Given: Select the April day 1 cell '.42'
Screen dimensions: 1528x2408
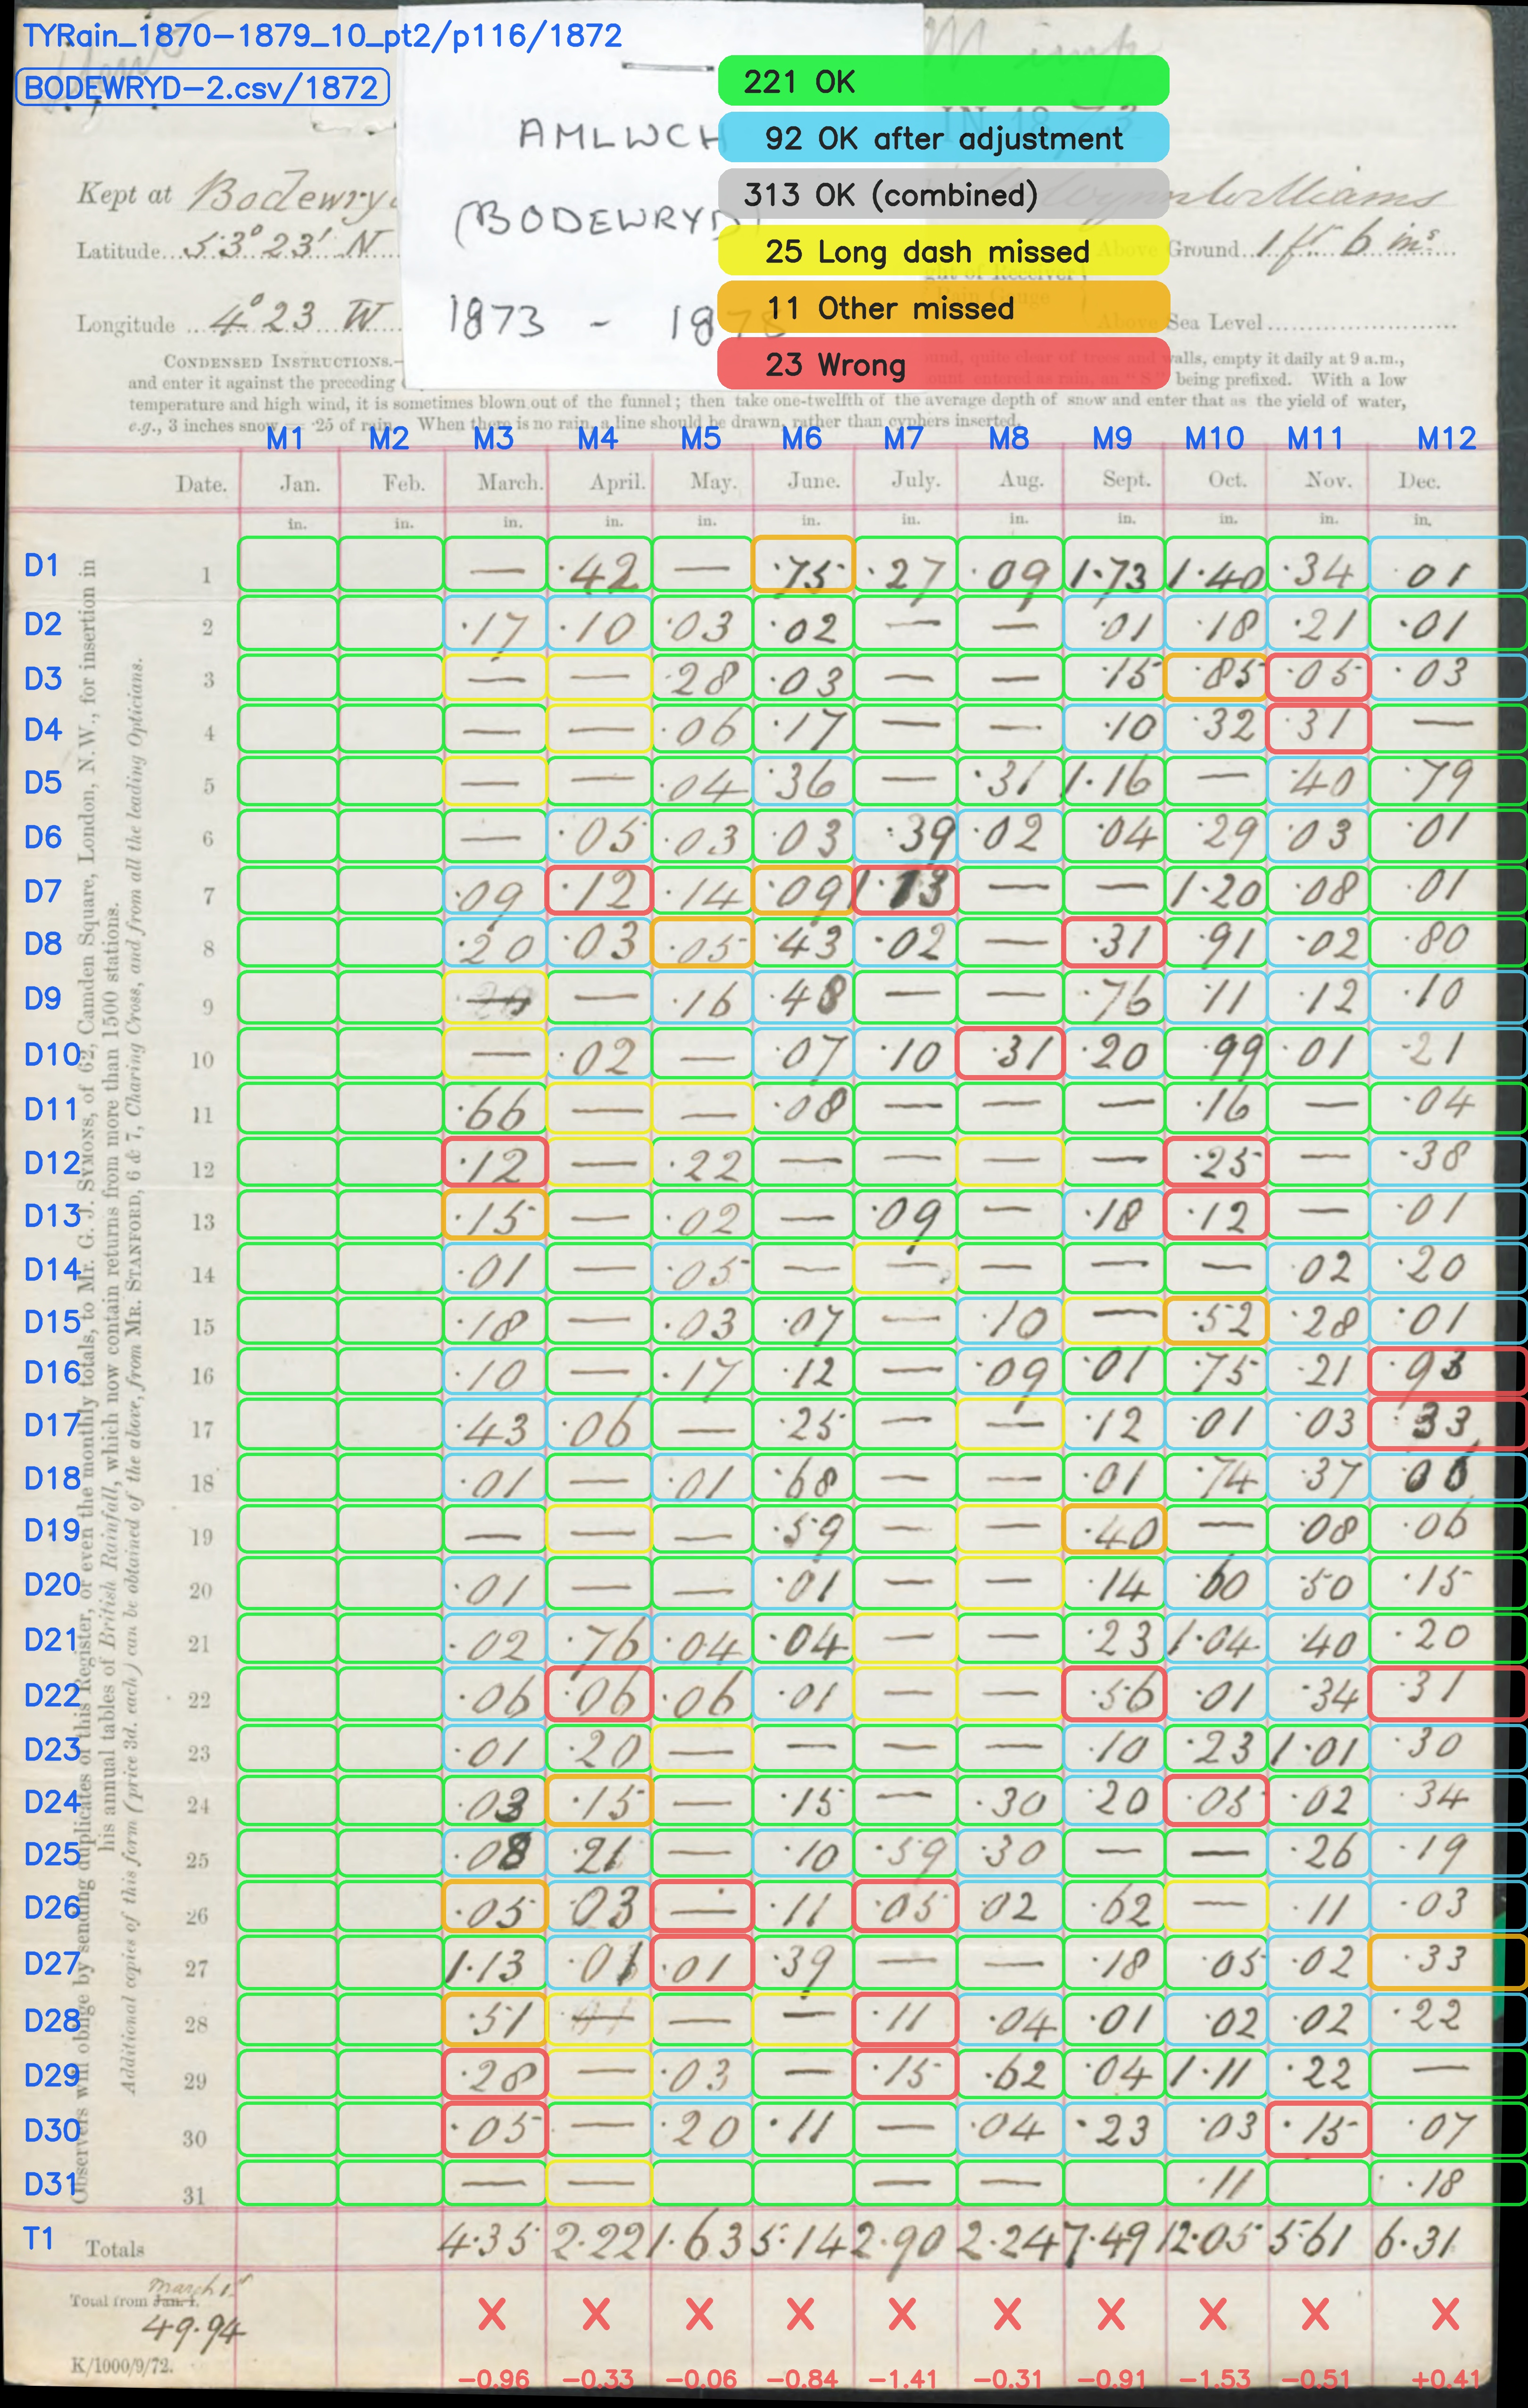Looking at the screenshot, I should (599, 565).
